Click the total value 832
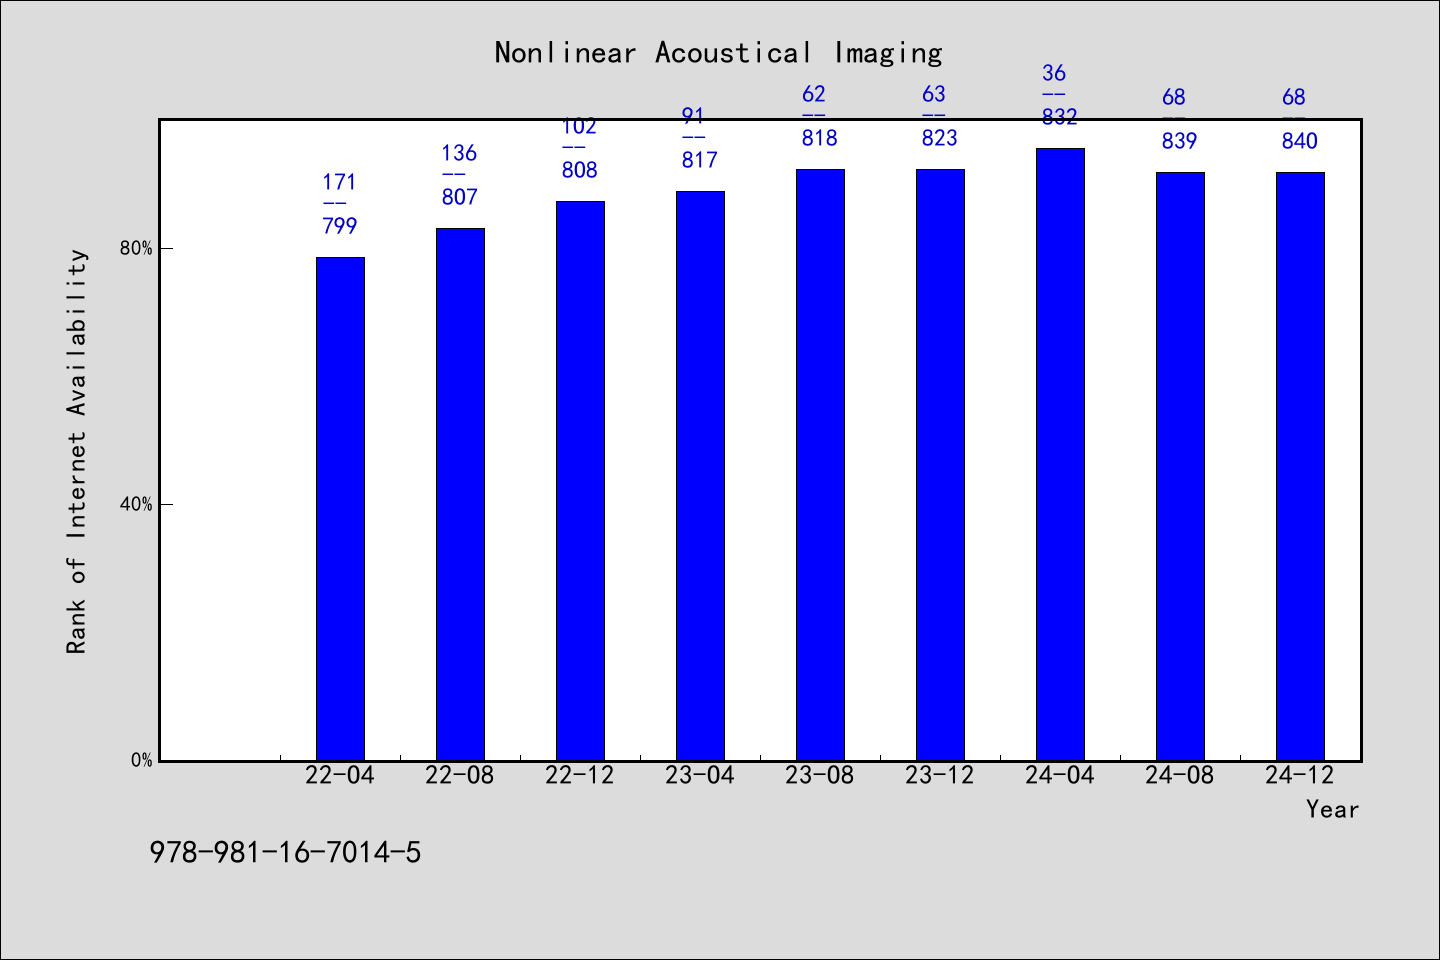The height and width of the screenshot is (960, 1440). pyautogui.click(x=1060, y=117)
